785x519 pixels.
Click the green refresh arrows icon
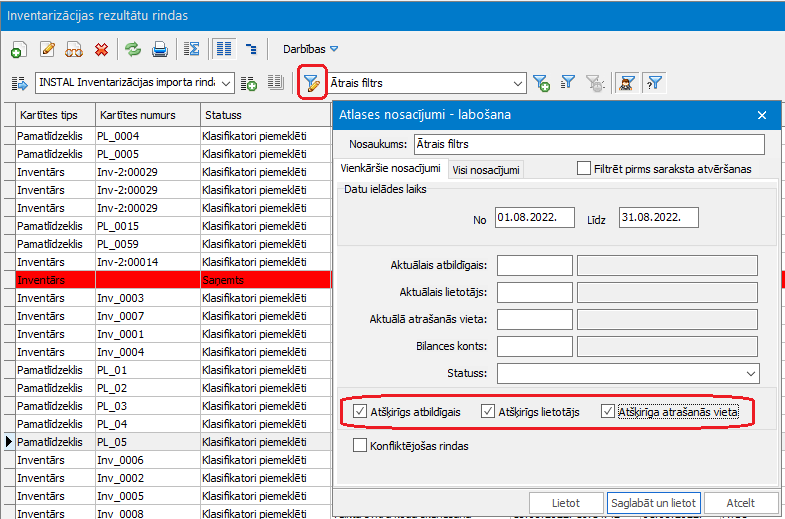coord(132,48)
